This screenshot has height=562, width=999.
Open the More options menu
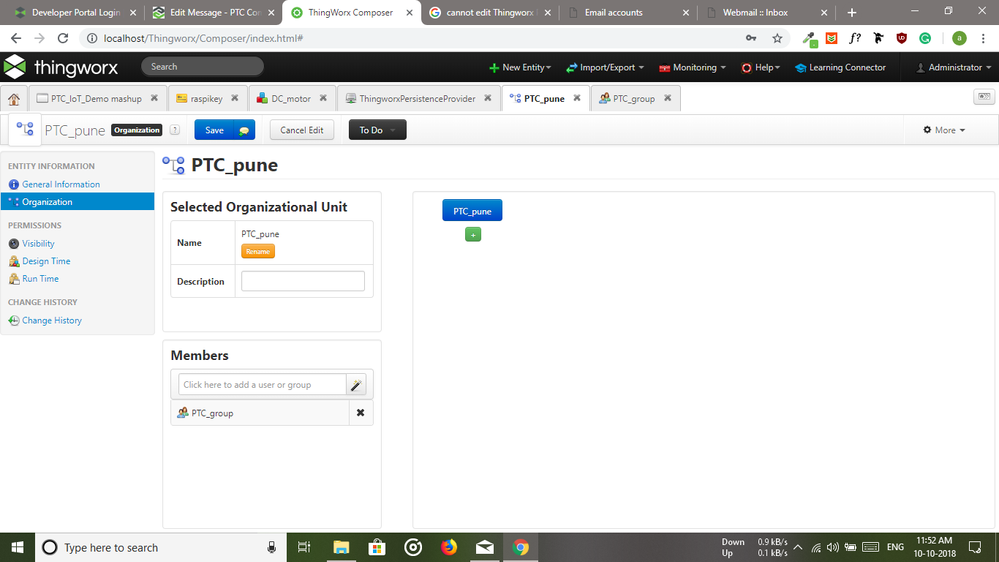pos(944,130)
